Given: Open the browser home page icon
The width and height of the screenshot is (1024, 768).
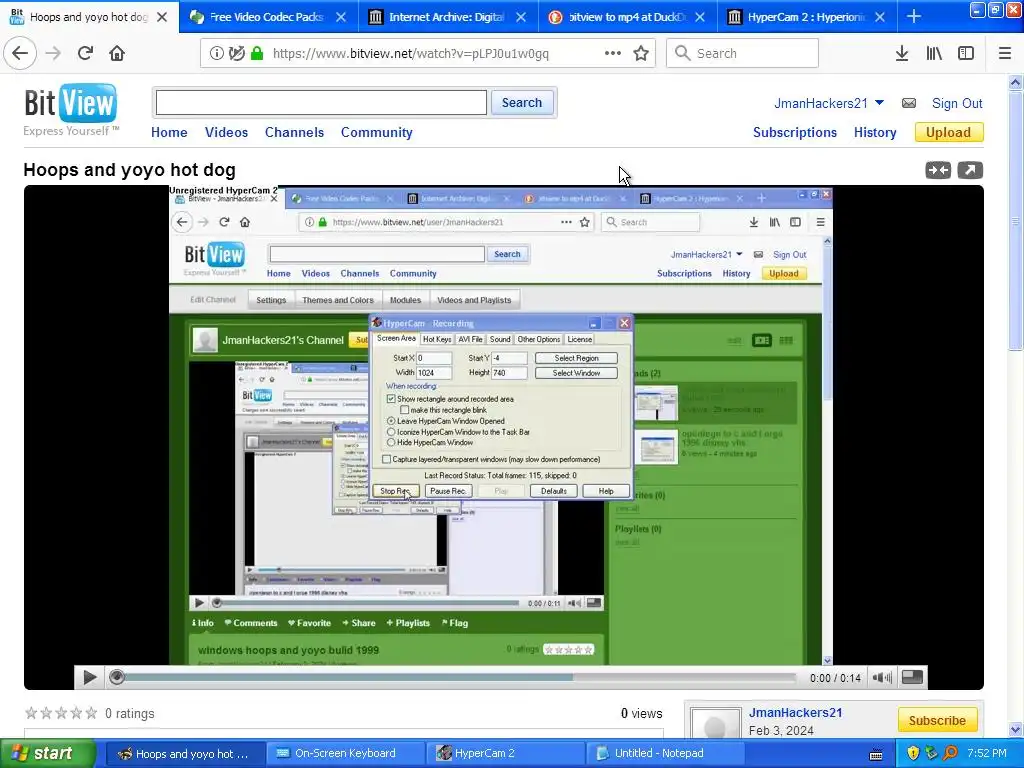Looking at the screenshot, I should [117, 53].
